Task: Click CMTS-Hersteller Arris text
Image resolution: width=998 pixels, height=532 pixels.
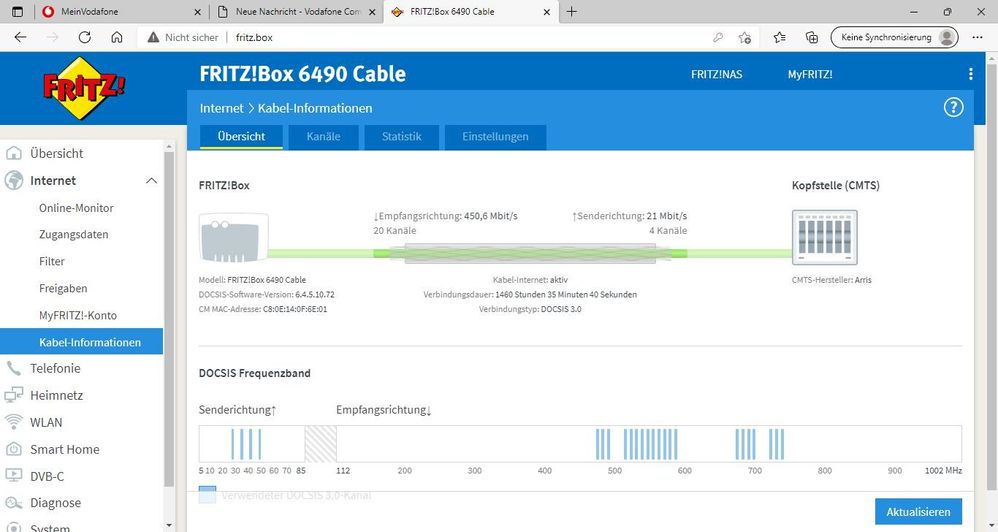Action: pyautogui.click(x=832, y=280)
